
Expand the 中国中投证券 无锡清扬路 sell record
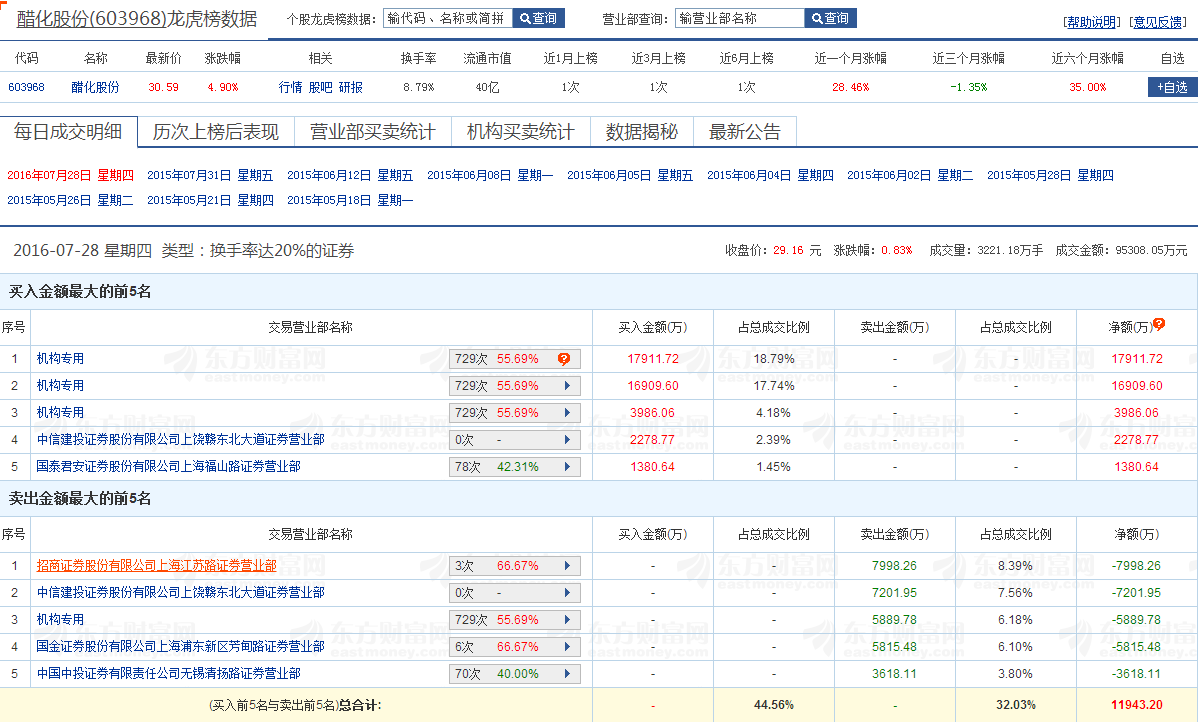[x=565, y=673]
